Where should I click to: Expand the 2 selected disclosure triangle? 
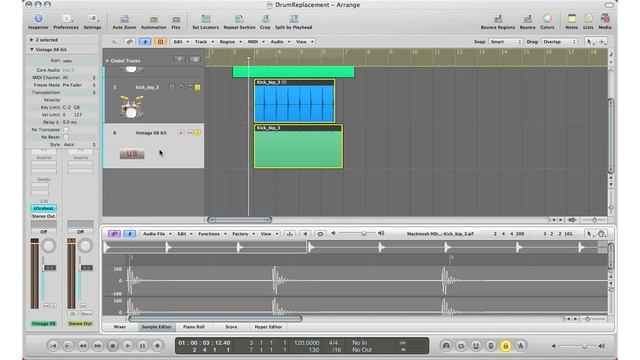point(31,40)
